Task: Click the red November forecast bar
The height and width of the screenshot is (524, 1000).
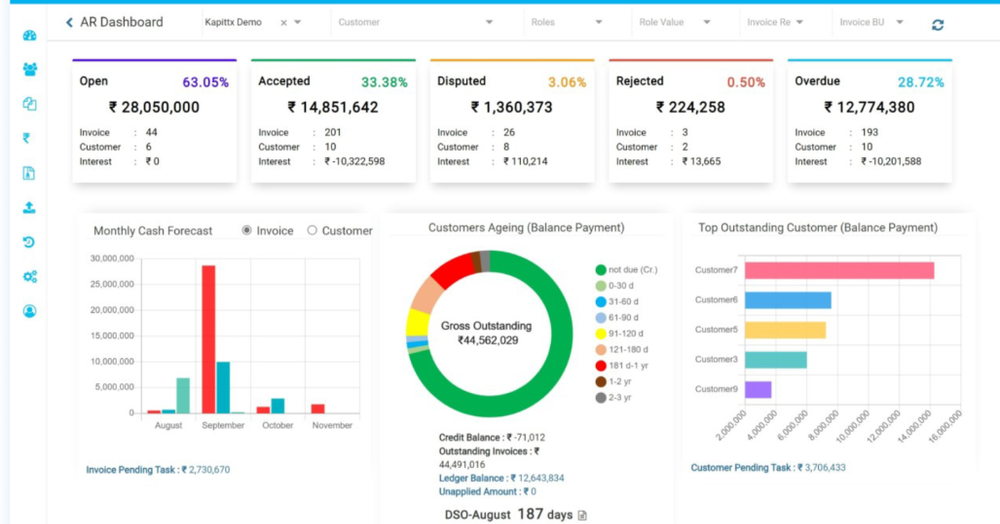Action: (318, 409)
